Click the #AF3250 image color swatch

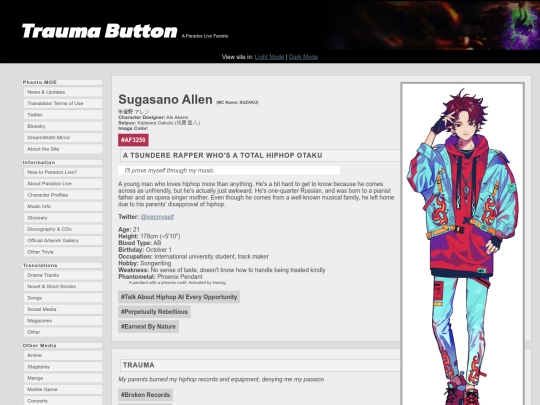point(133,140)
